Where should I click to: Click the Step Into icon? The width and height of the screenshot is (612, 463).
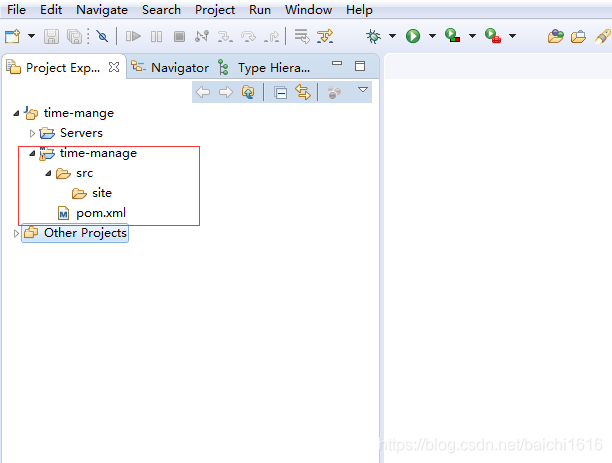point(225,36)
